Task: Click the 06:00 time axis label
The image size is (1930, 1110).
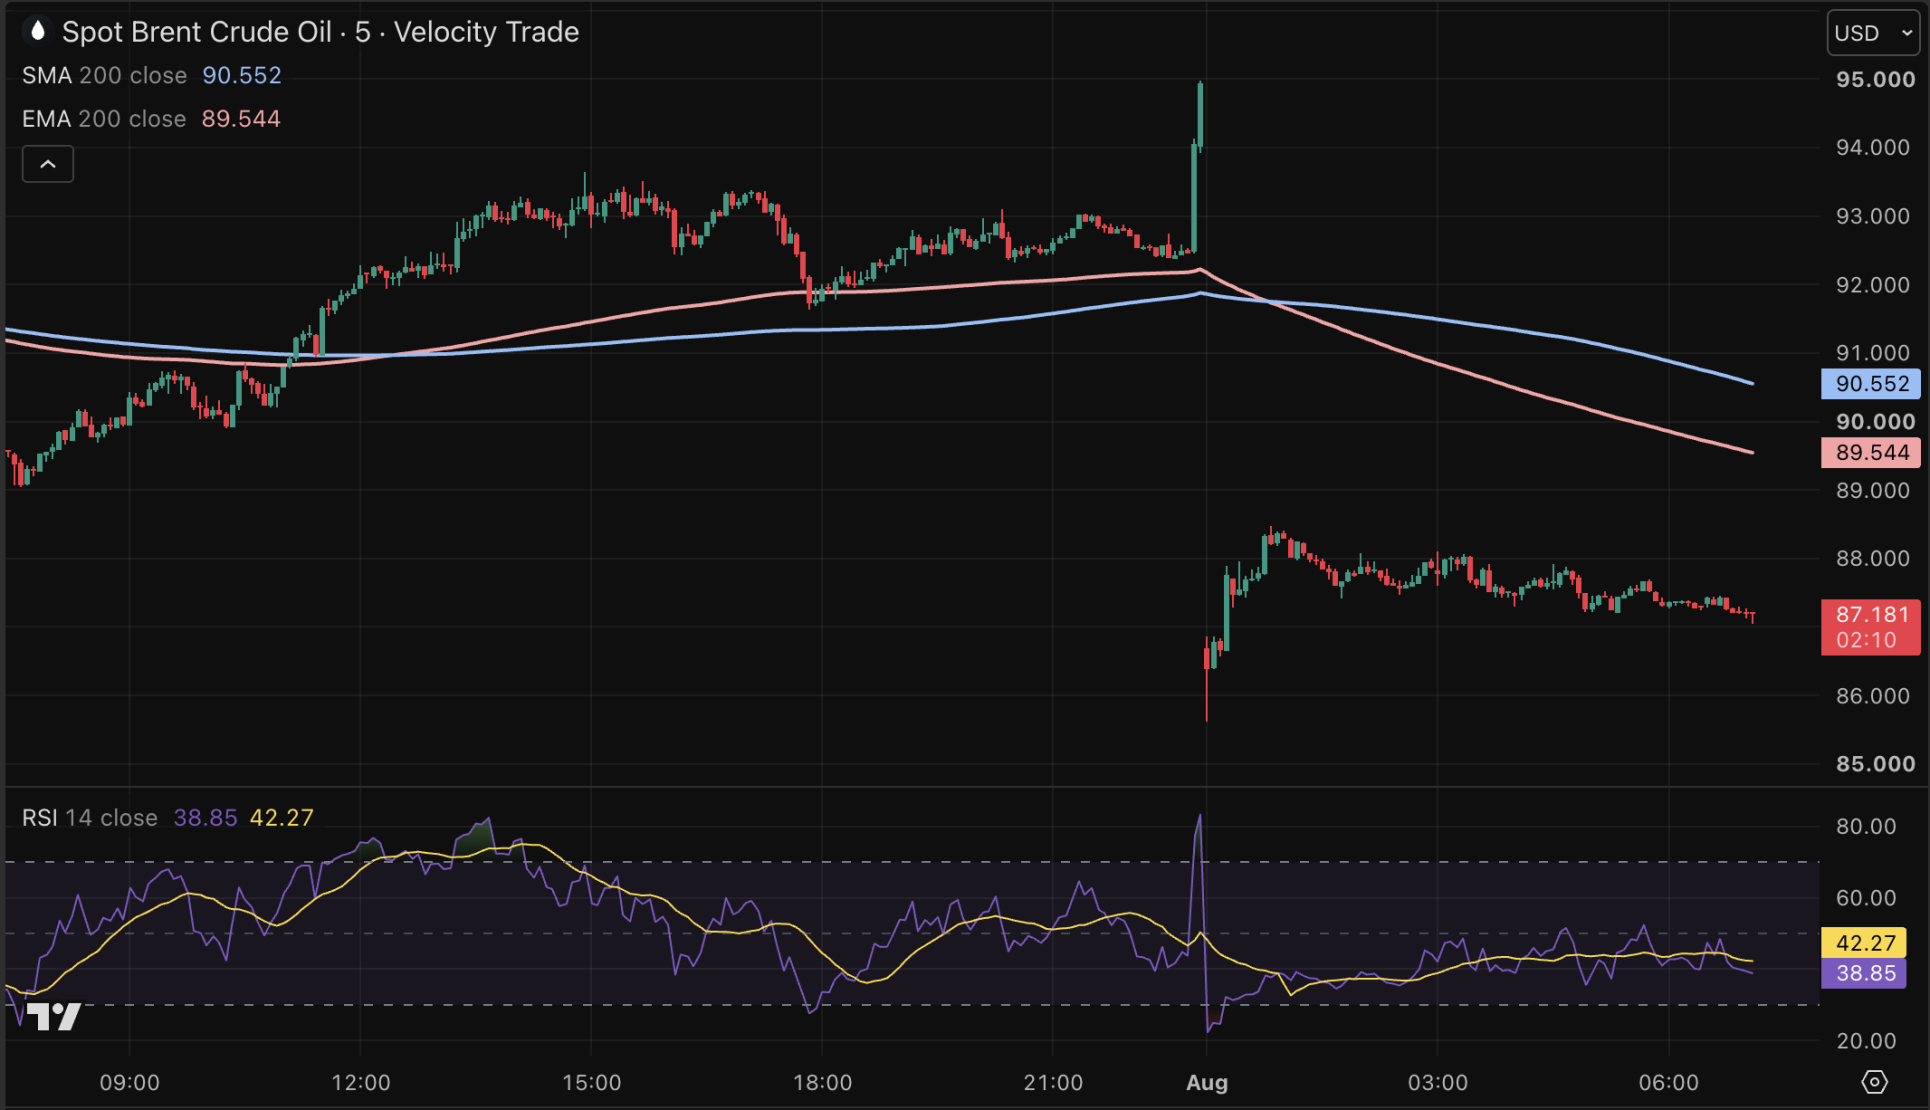Action: (x=1669, y=1083)
